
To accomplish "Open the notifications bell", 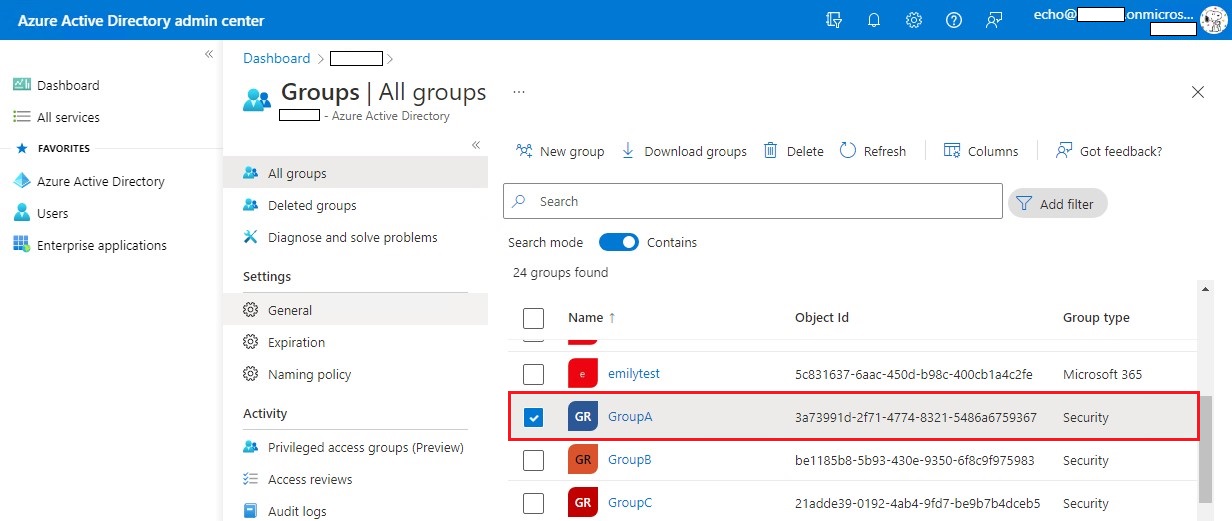I will (874, 20).
